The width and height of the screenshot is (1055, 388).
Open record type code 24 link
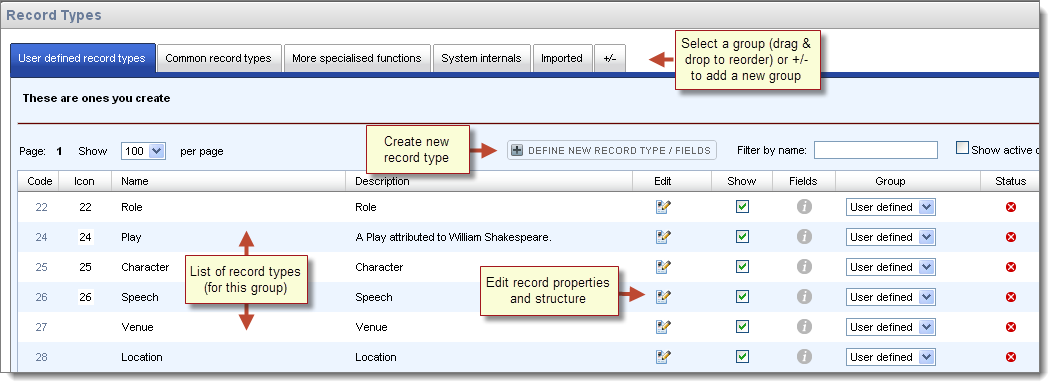[x=42, y=237]
